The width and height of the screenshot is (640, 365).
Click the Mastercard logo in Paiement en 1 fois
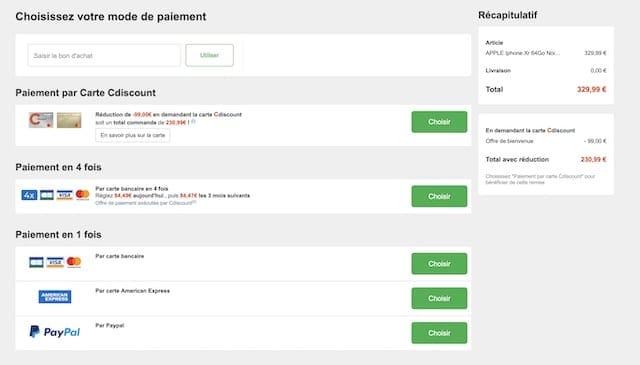point(74,262)
